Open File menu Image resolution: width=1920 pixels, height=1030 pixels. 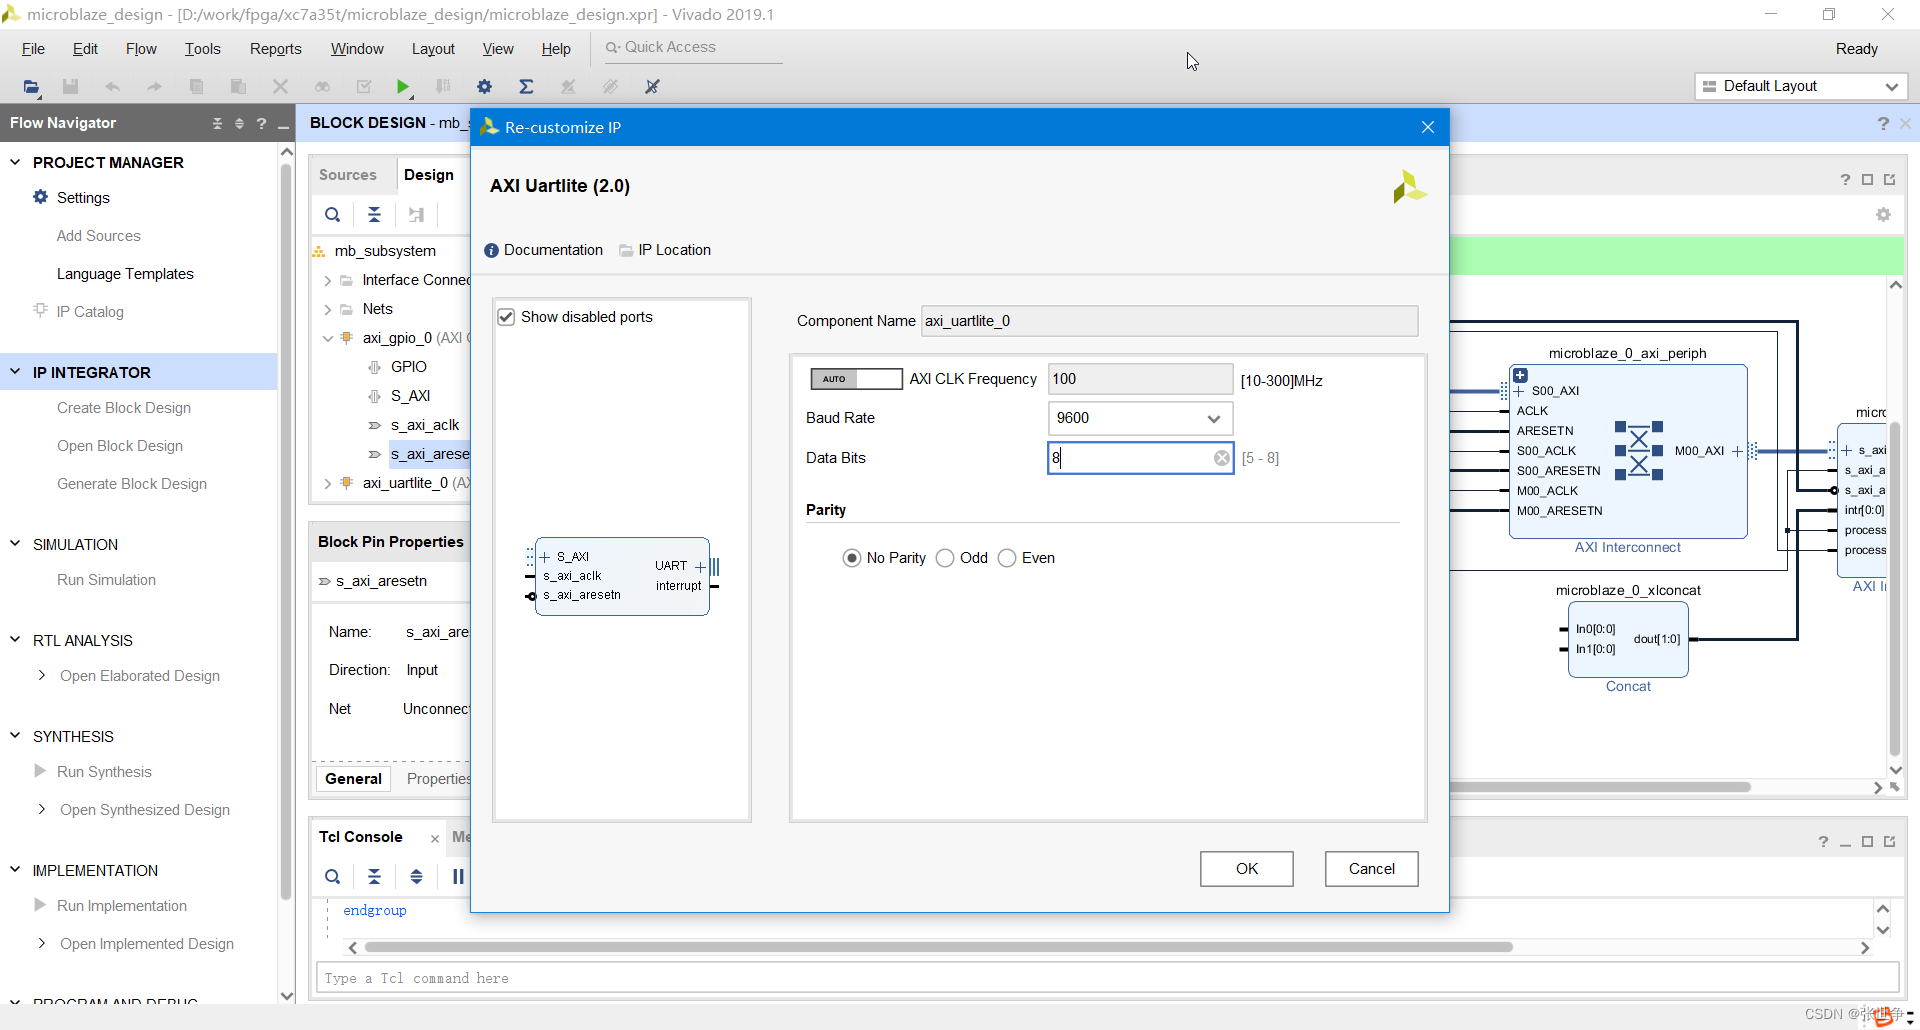click(x=33, y=49)
